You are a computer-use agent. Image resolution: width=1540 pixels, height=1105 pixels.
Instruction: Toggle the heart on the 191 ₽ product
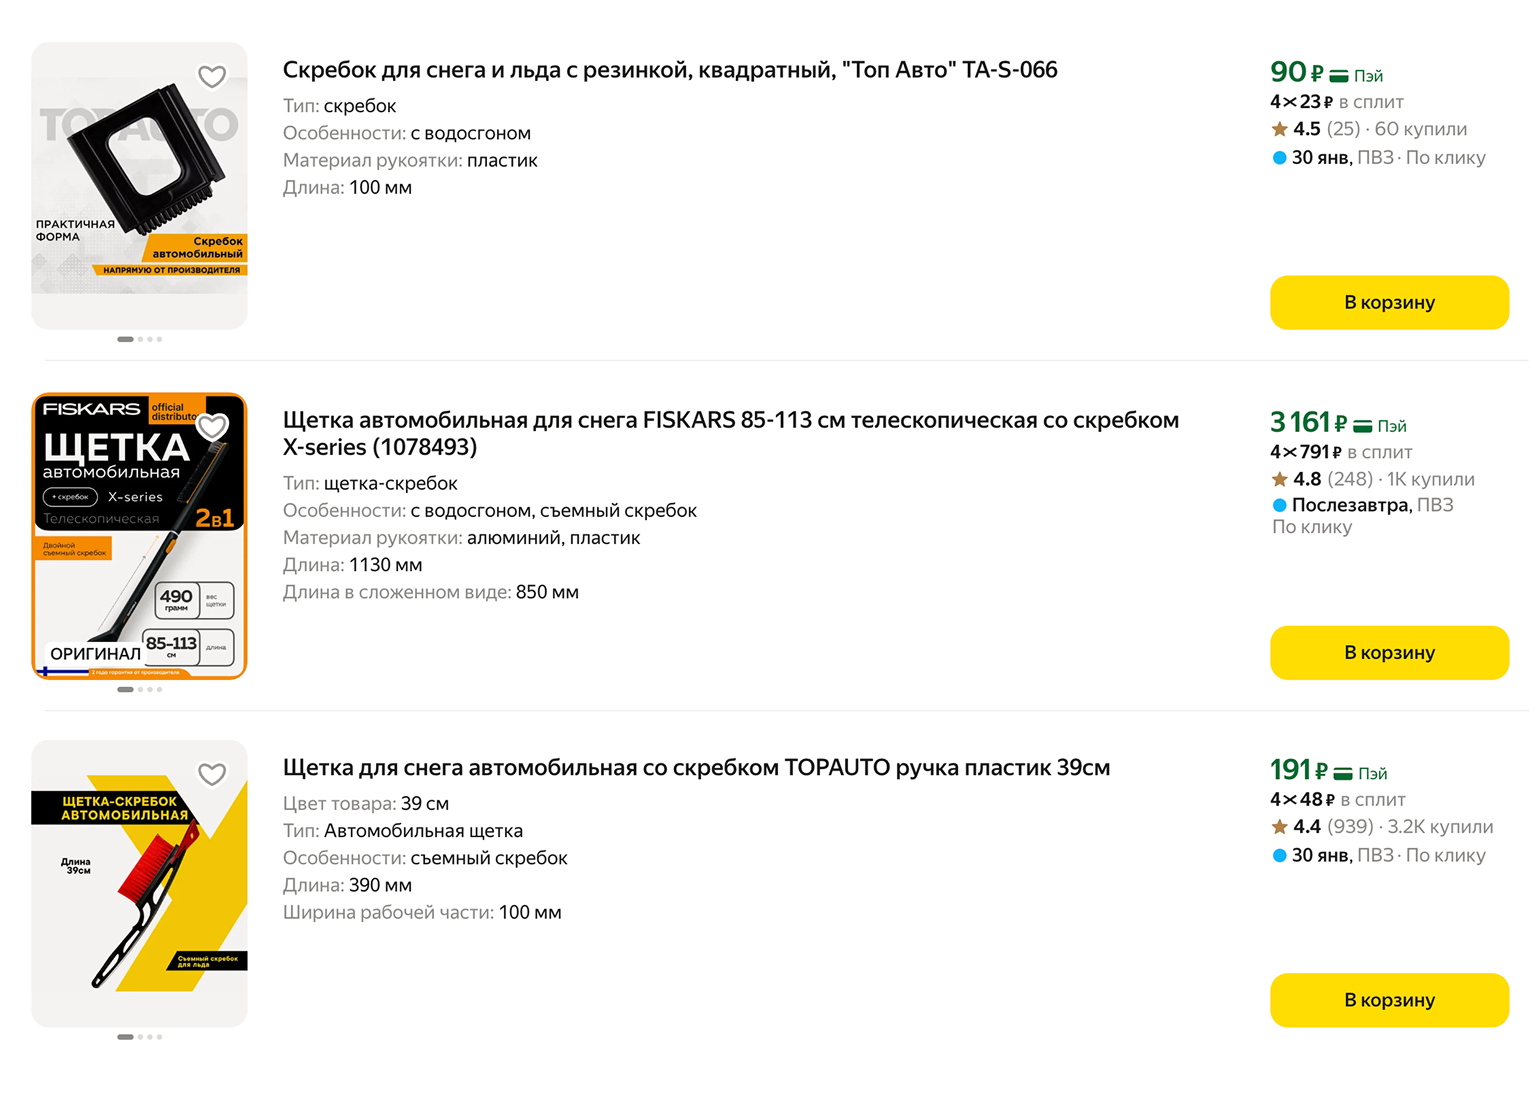pyautogui.click(x=211, y=773)
